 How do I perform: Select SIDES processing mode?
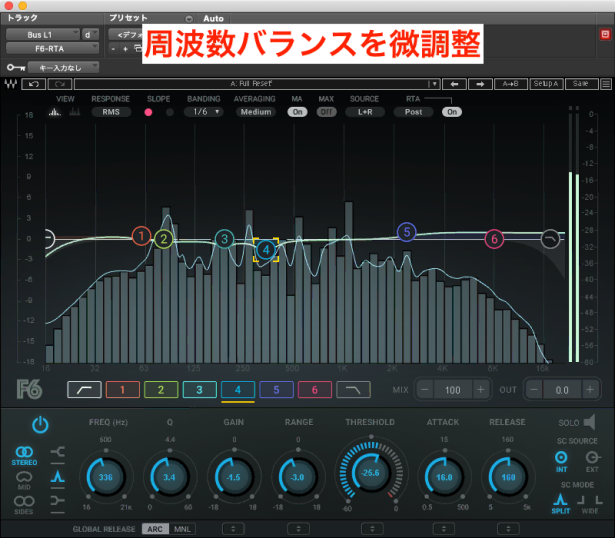pyautogui.click(x=24, y=505)
